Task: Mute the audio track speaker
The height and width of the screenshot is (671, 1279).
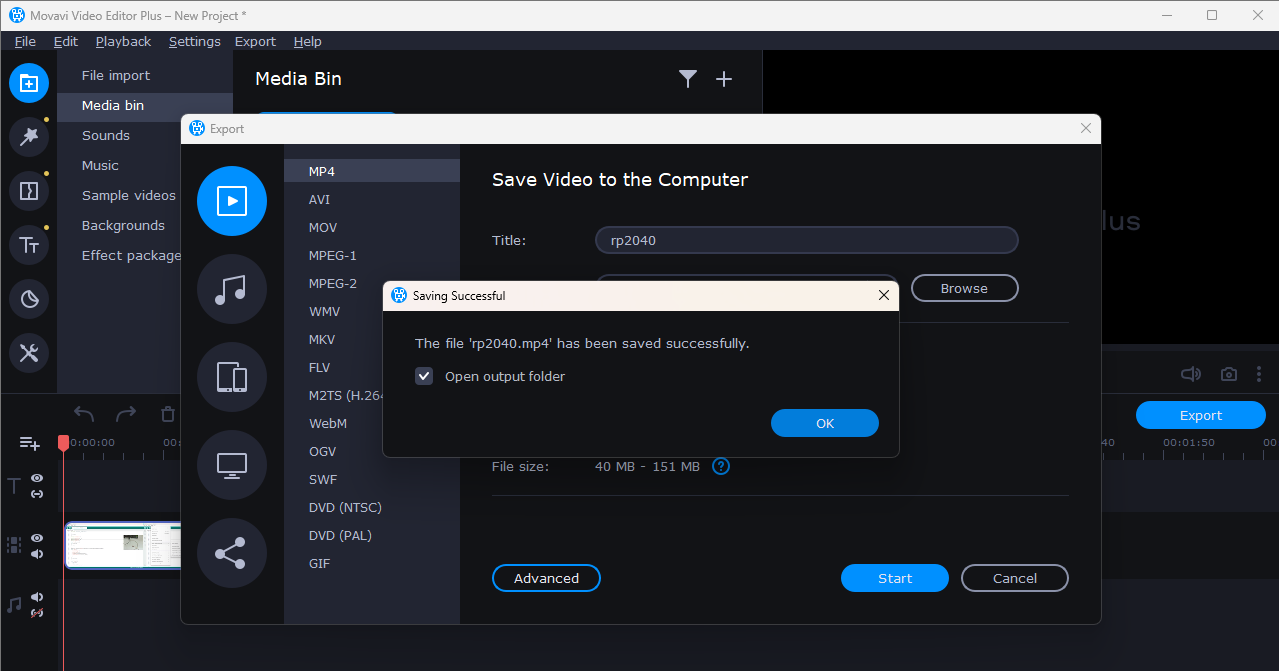Action: click(x=37, y=597)
